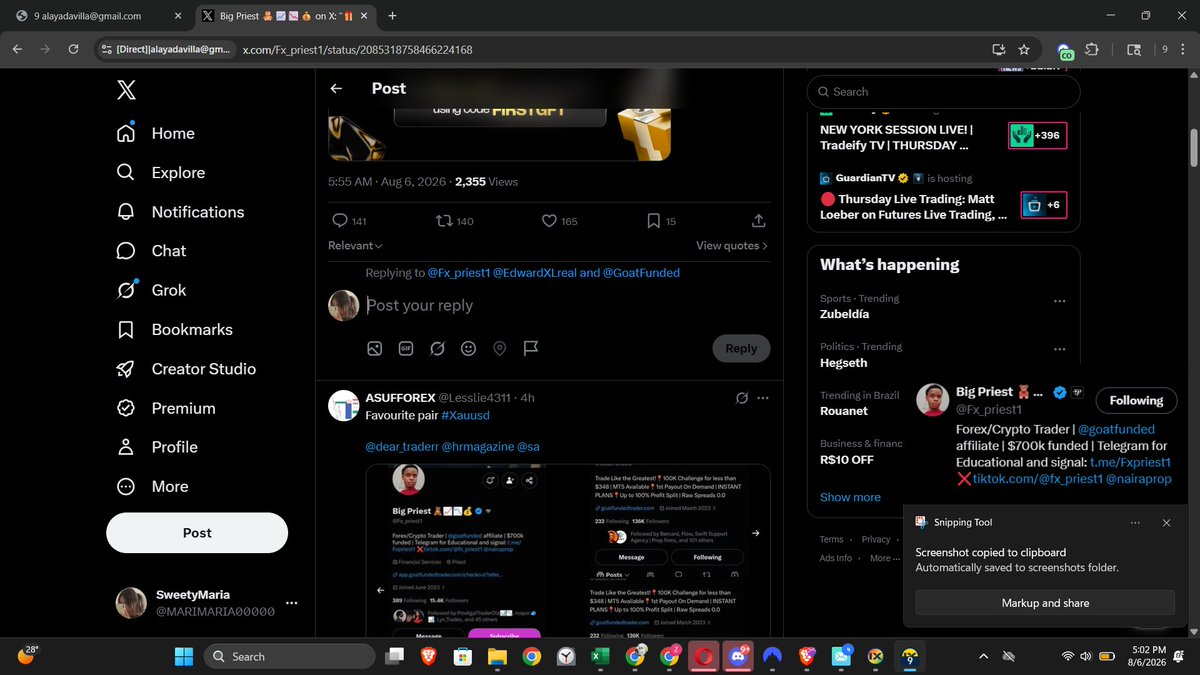Open Grok enhance icon in reply toolbar

pos(437,348)
